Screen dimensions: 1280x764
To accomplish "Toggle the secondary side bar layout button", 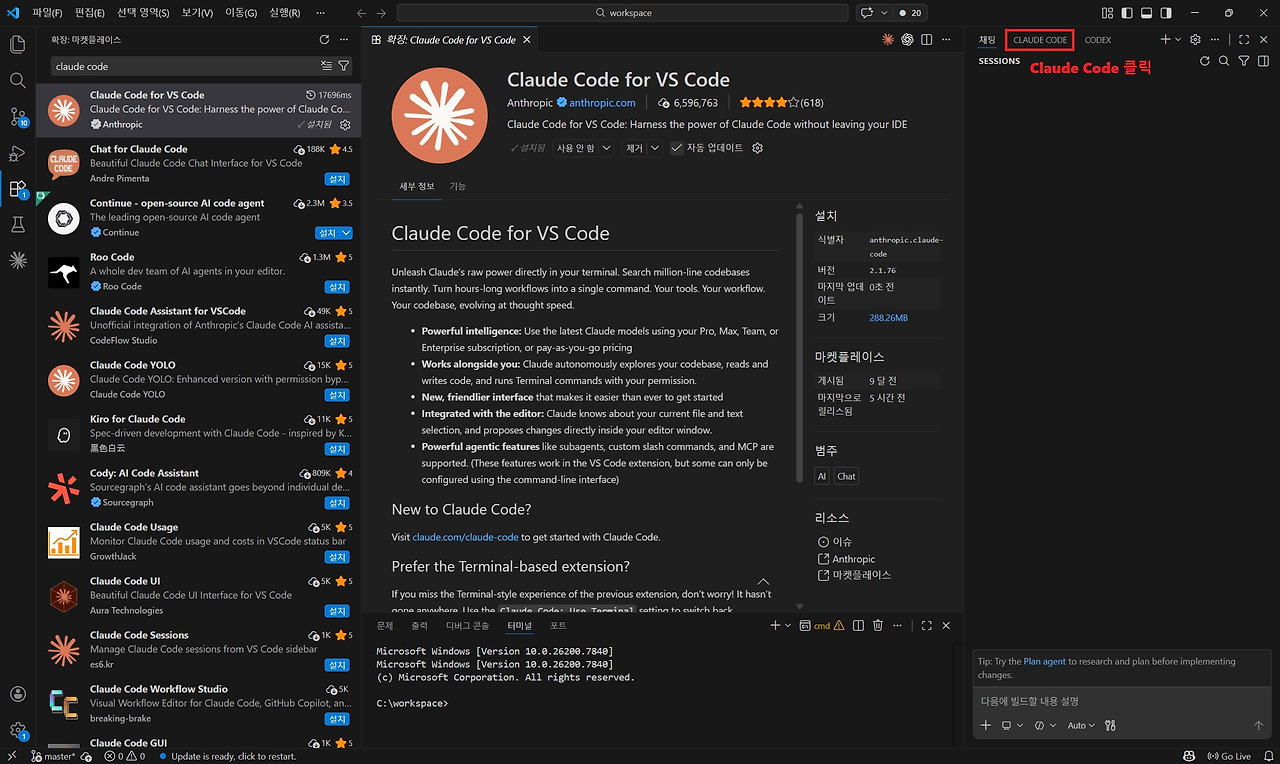I will pos(1165,13).
